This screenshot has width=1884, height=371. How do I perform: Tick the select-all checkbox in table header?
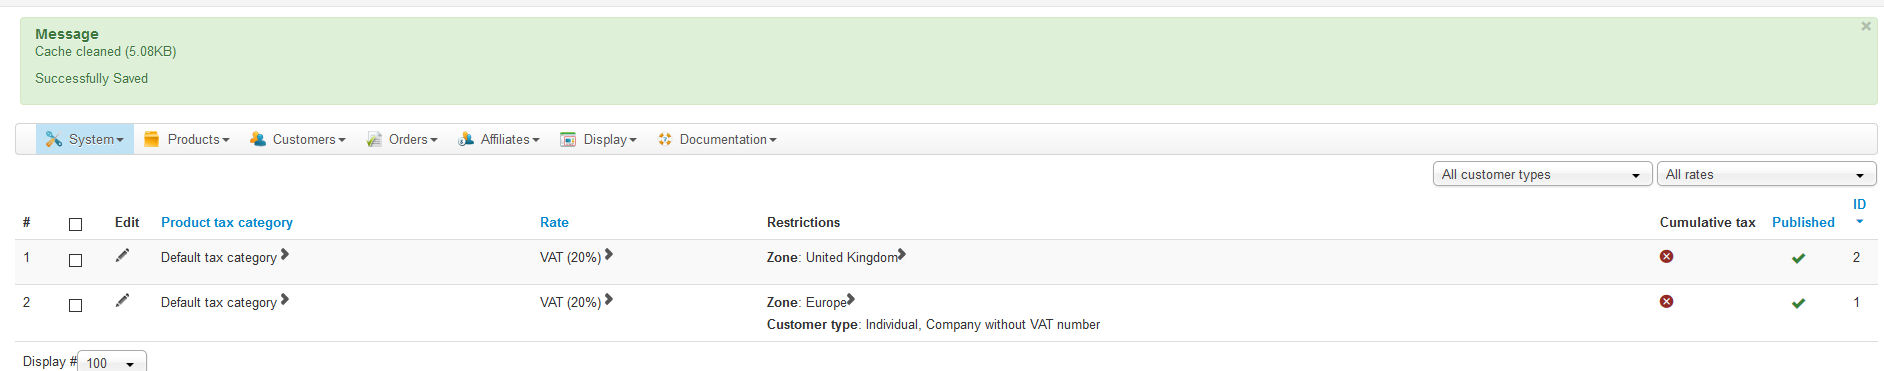pyautogui.click(x=75, y=224)
